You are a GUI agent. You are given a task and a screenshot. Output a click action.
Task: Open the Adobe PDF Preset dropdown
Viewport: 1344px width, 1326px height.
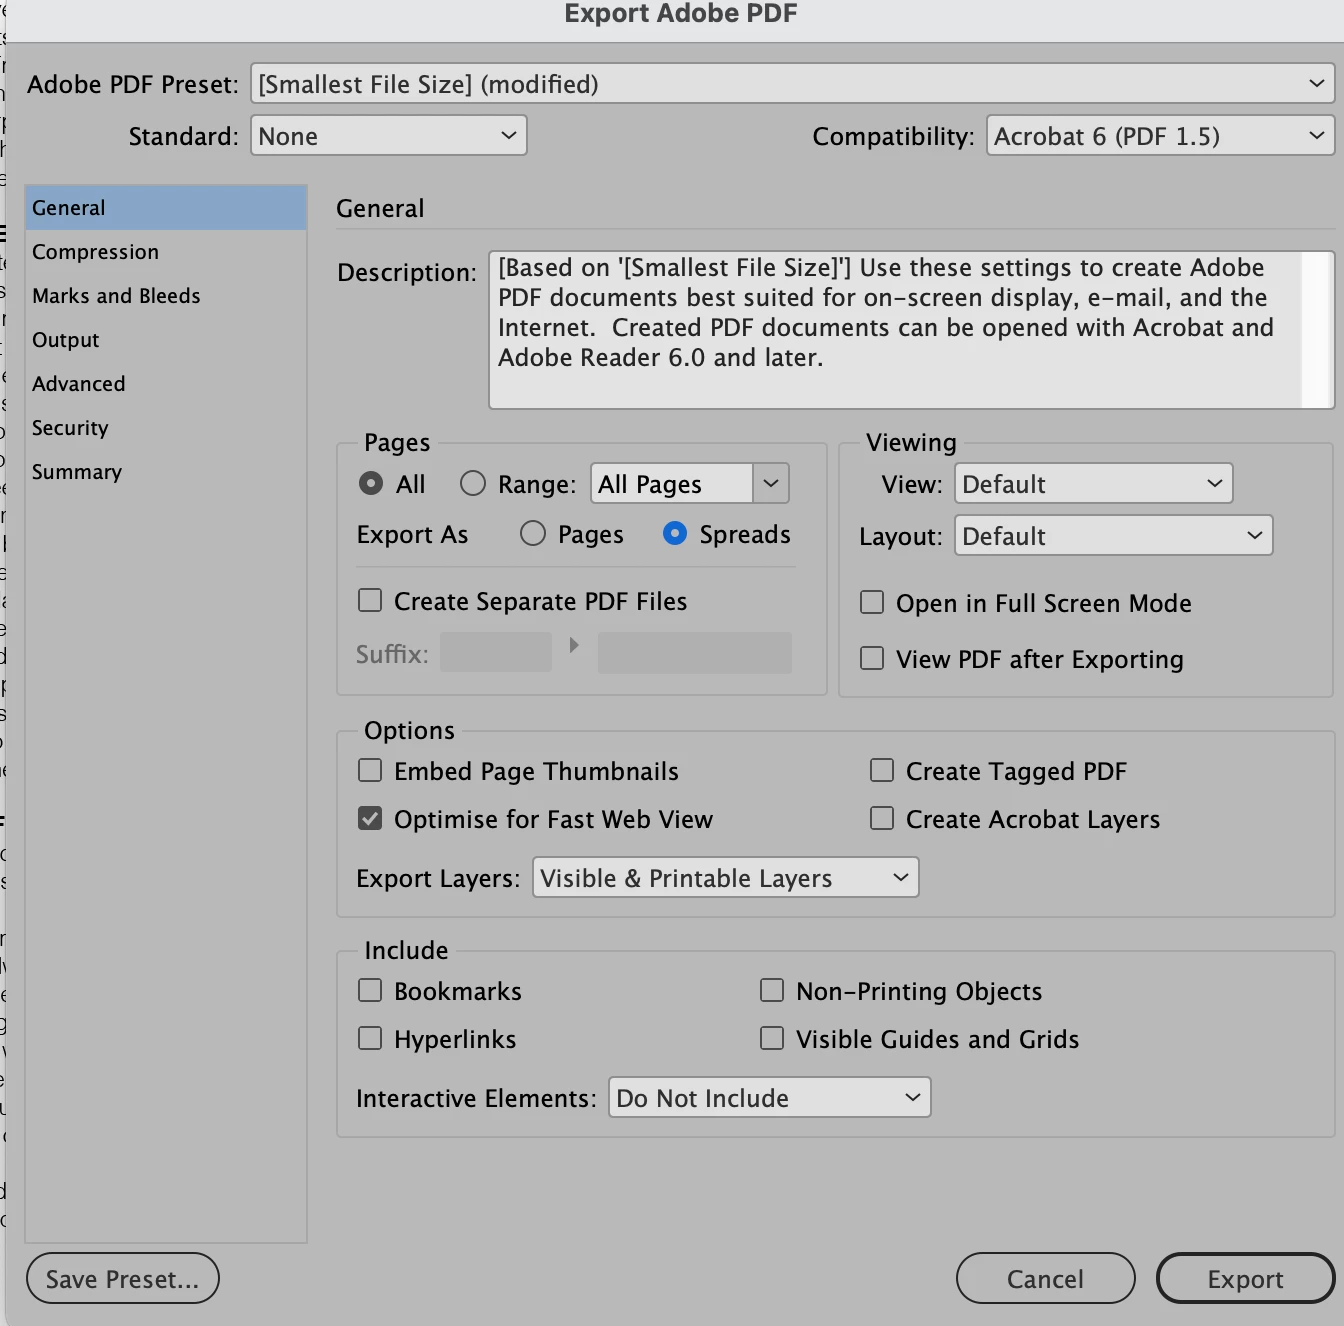click(792, 84)
